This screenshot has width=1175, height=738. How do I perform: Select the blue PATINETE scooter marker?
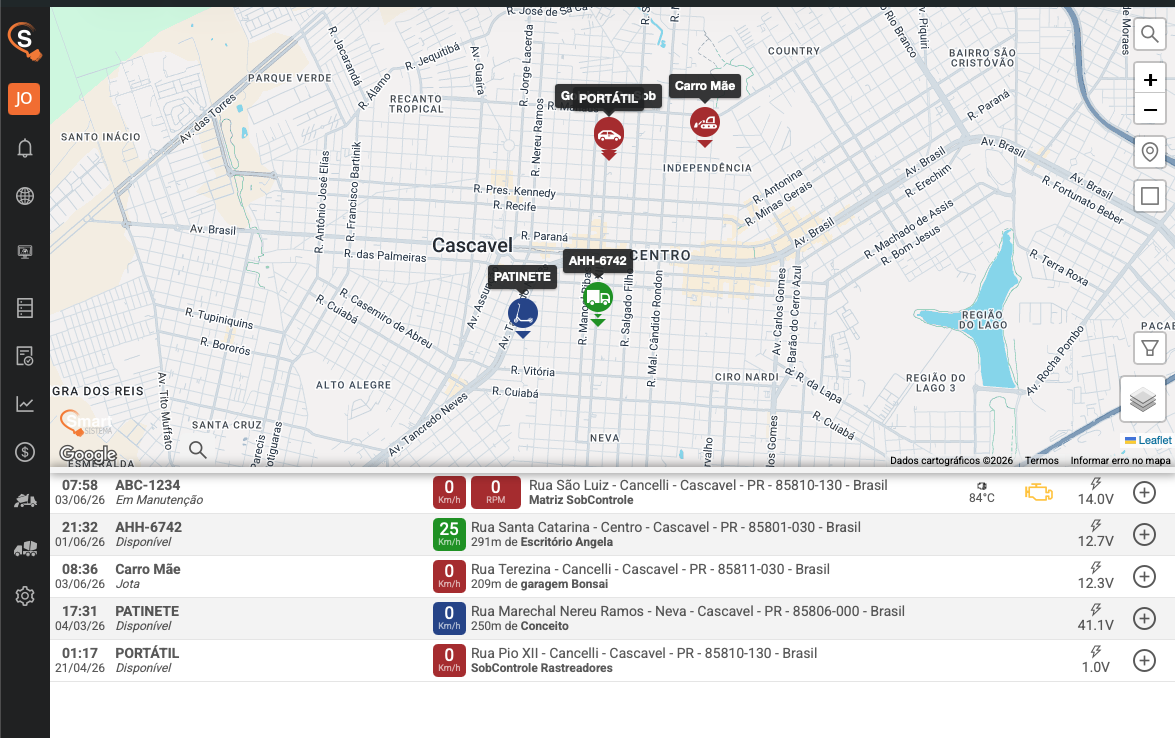pos(523,317)
